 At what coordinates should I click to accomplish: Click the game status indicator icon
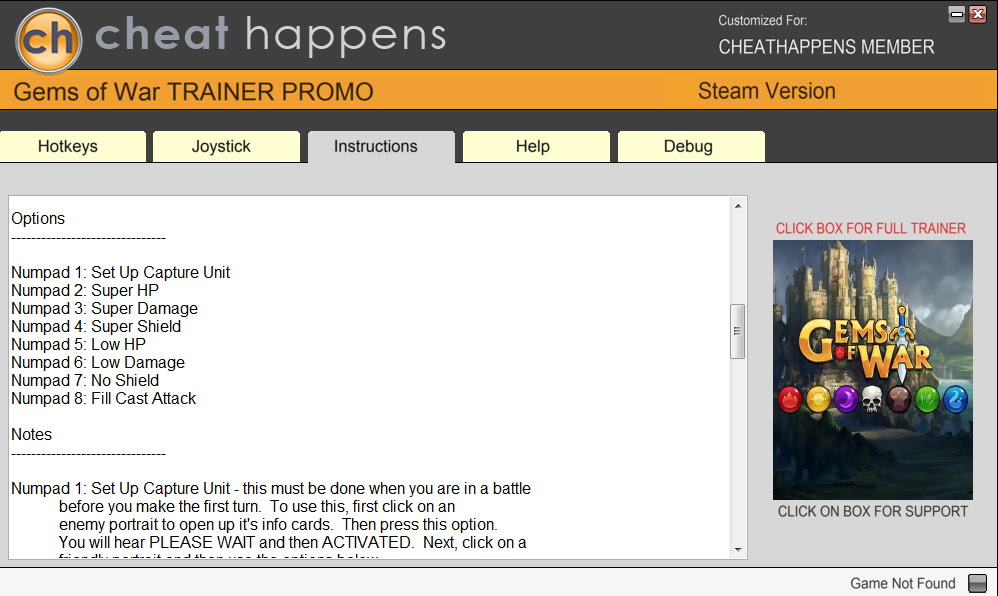977,583
